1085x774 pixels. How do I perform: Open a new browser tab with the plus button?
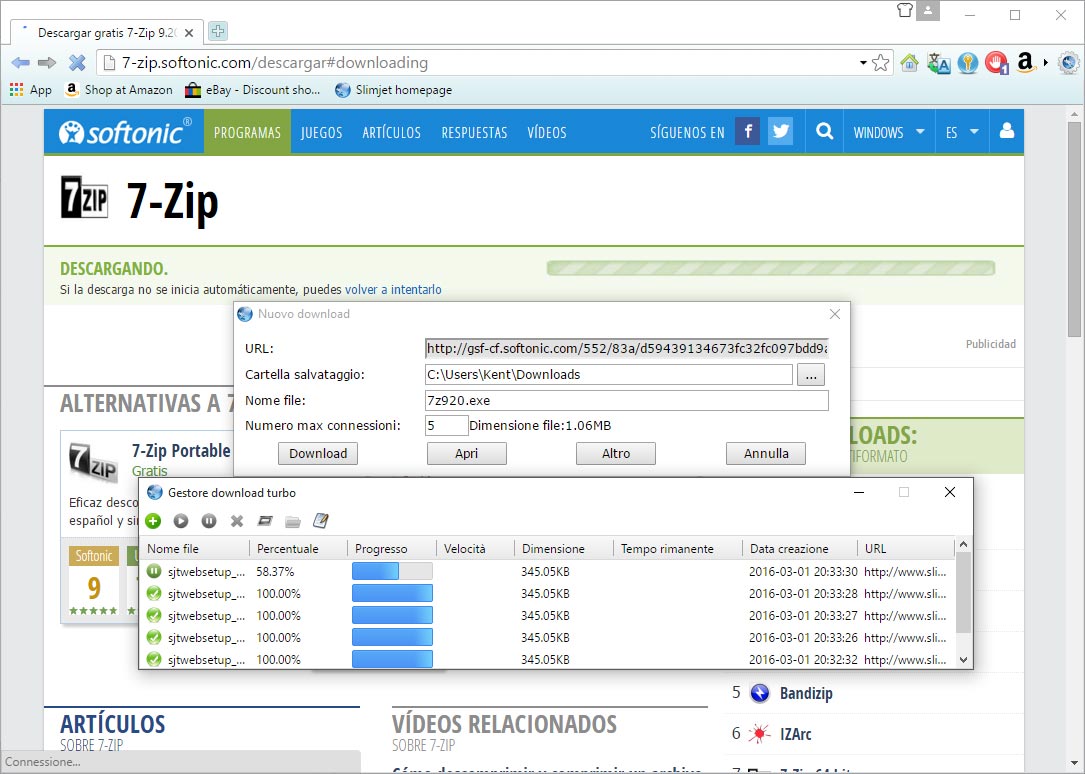tap(217, 31)
